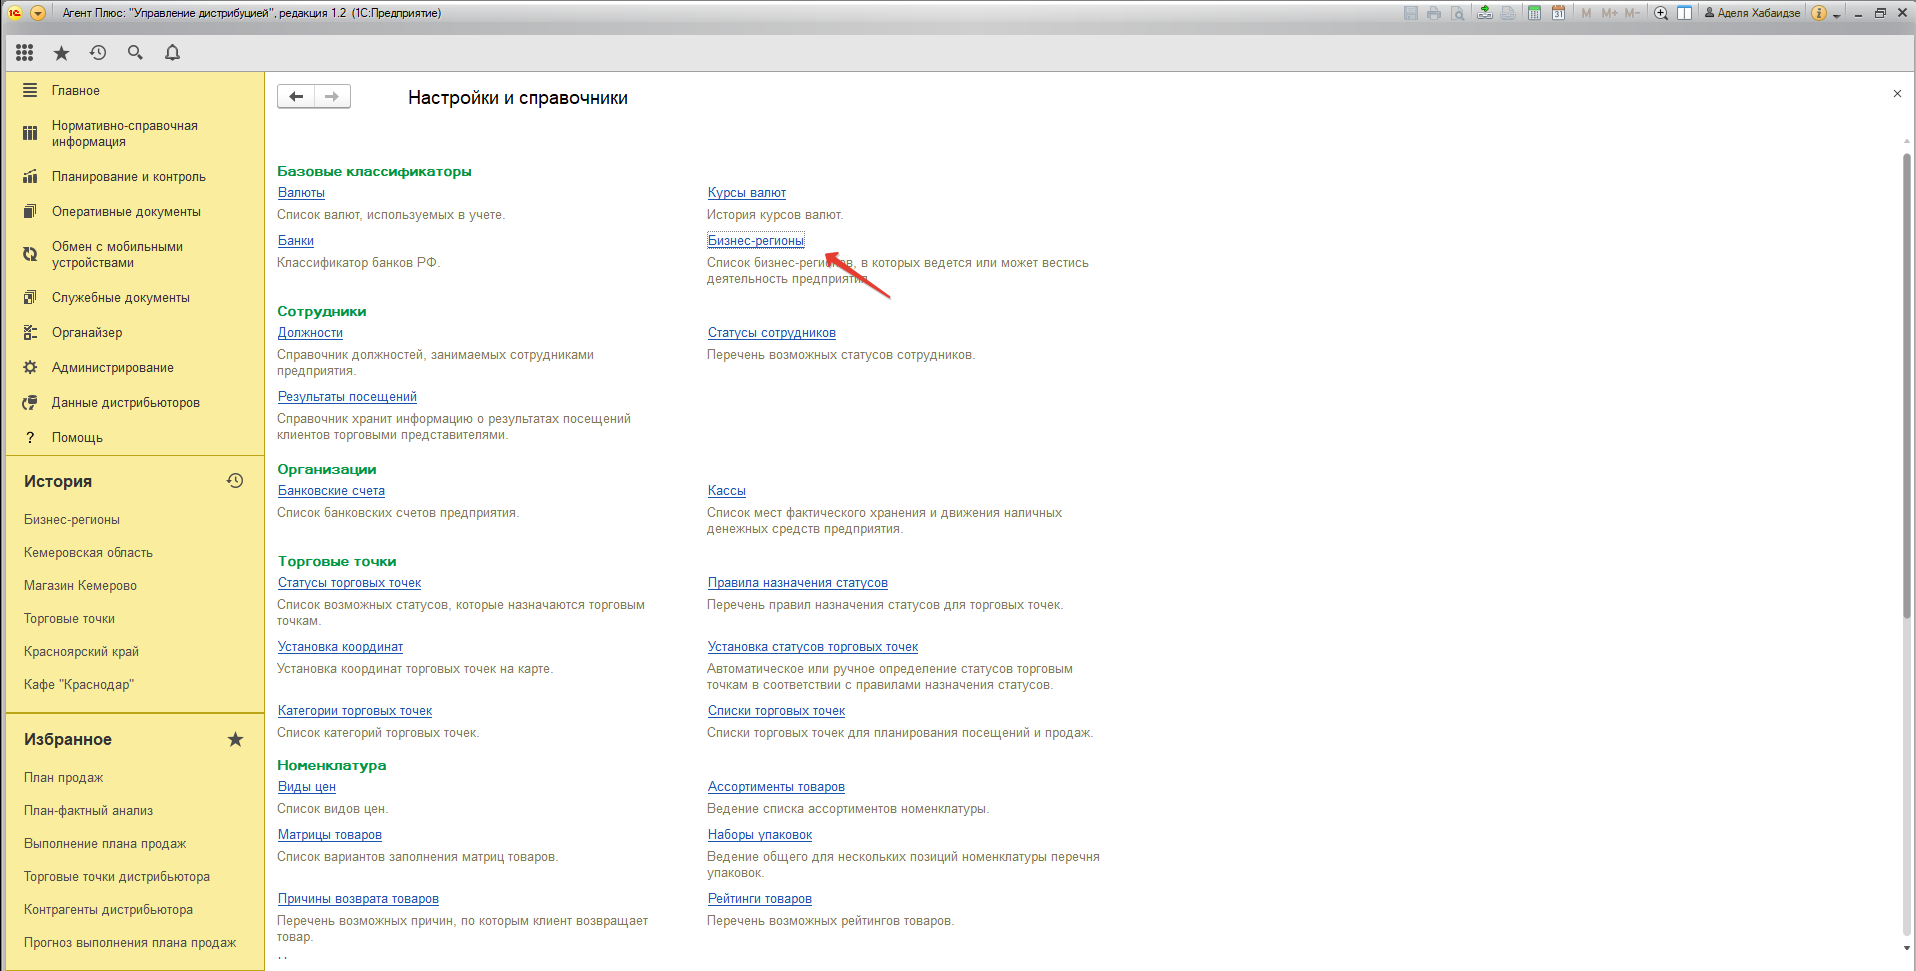Click the Save floppy disk icon
The width and height of the screenshot is (1916, 971).
(1411, 13)
